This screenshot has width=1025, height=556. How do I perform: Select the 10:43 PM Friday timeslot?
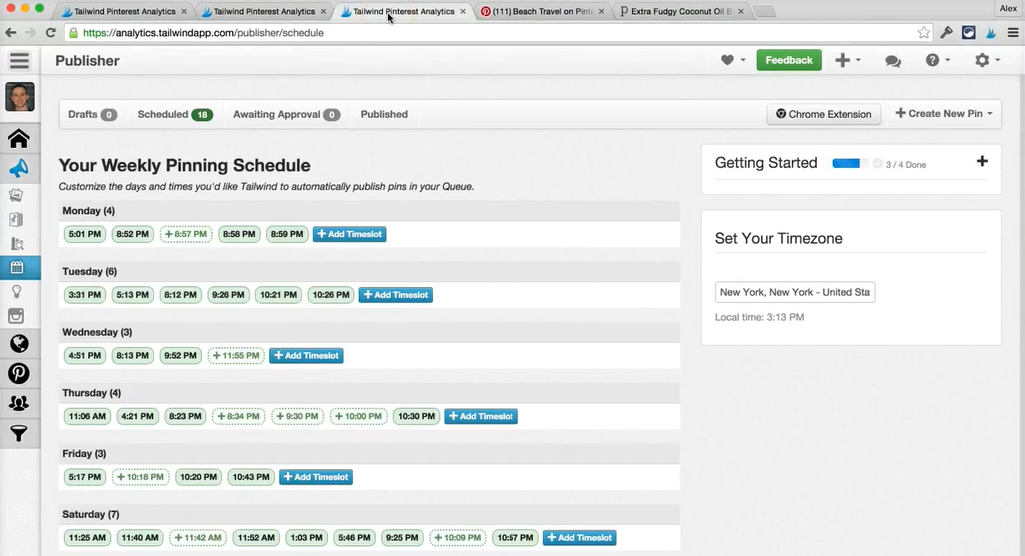point(251,477)
